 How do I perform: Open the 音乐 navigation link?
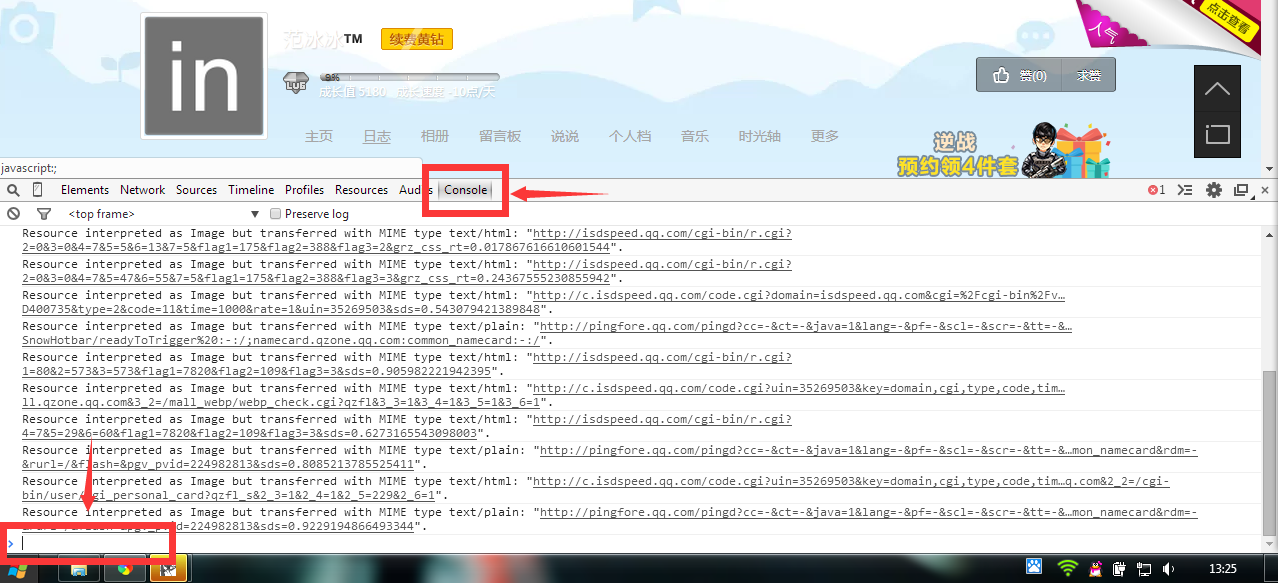coord(695,136)
